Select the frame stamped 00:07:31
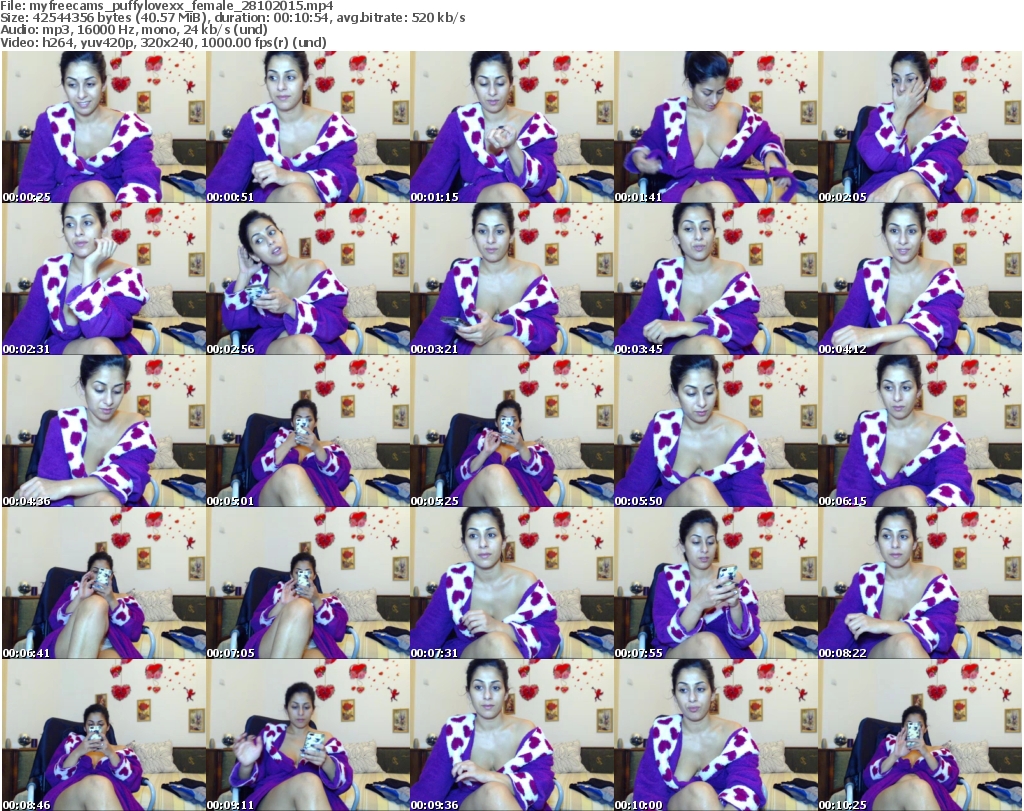Image resolution: width=1024 pixels, height=811 pixels. [x=512, y=583]
